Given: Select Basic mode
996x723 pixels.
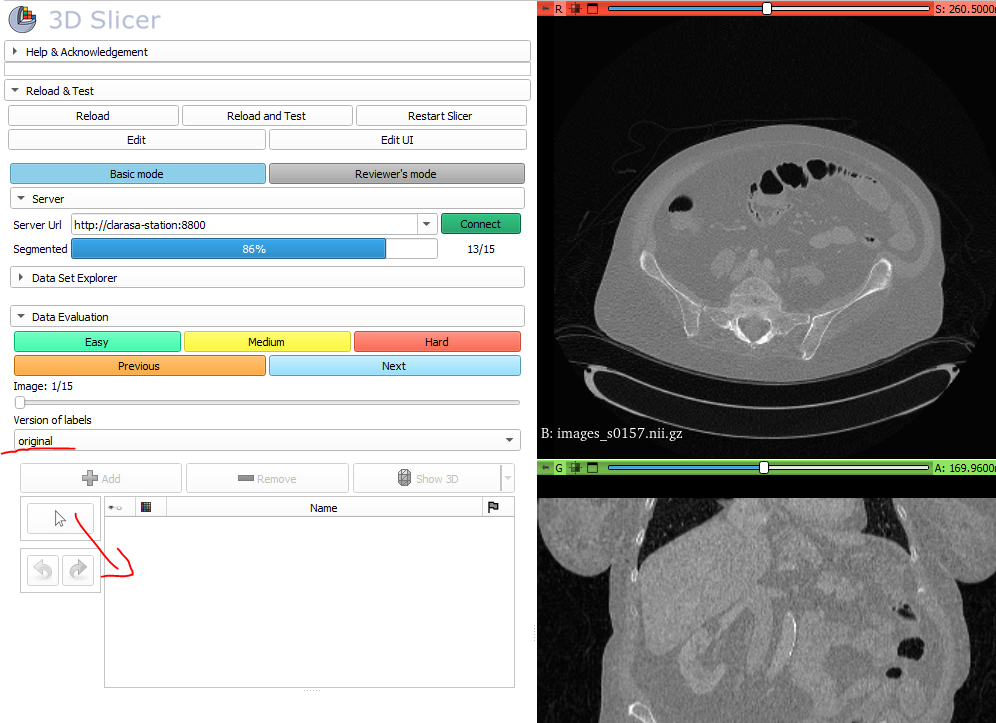Looking at the screenshot, I should (x=137, y=173).
